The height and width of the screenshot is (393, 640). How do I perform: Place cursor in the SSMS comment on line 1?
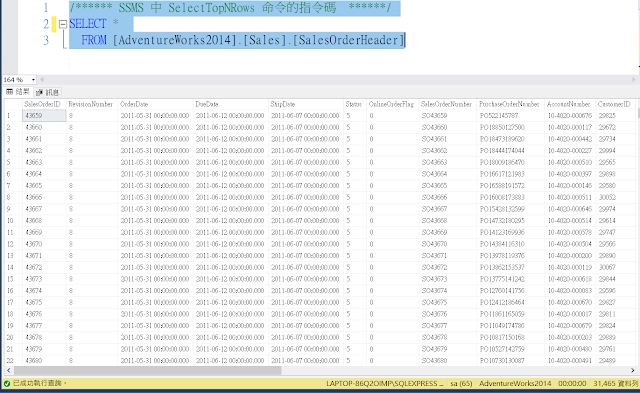pyautogui.click(x=231, y=8)
